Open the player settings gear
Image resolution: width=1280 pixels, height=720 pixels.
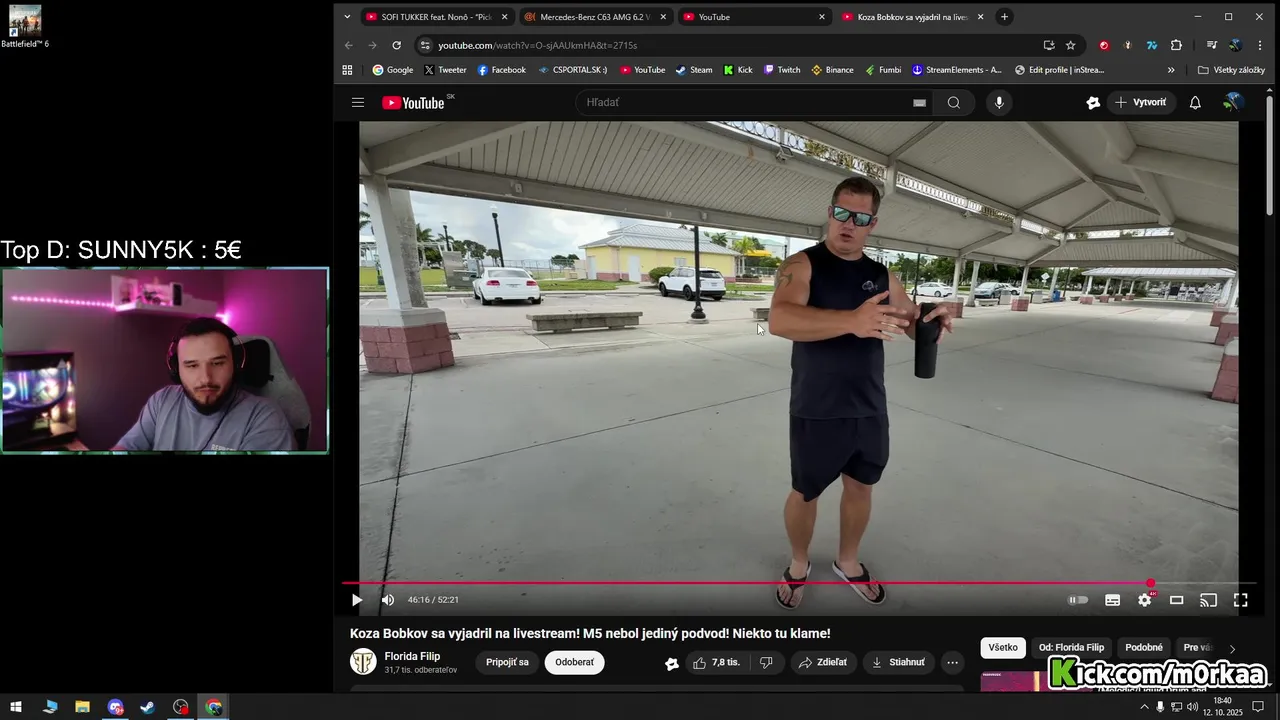pos(1145,600)
